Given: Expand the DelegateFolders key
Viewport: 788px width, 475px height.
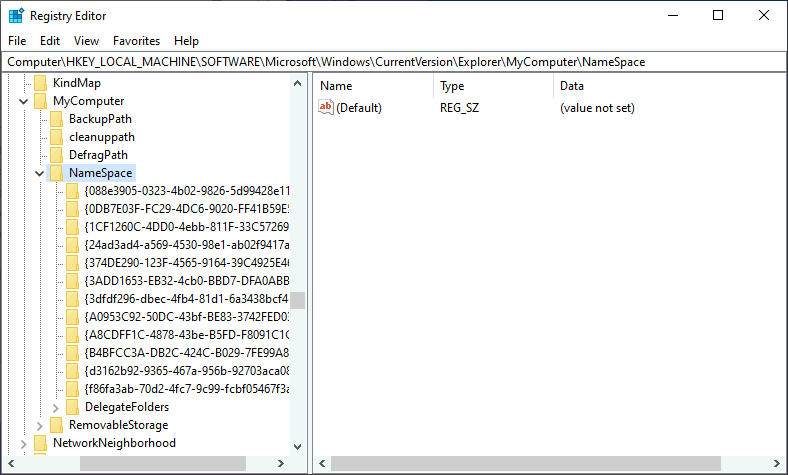Looking at the screenshot, I should 56,408.
